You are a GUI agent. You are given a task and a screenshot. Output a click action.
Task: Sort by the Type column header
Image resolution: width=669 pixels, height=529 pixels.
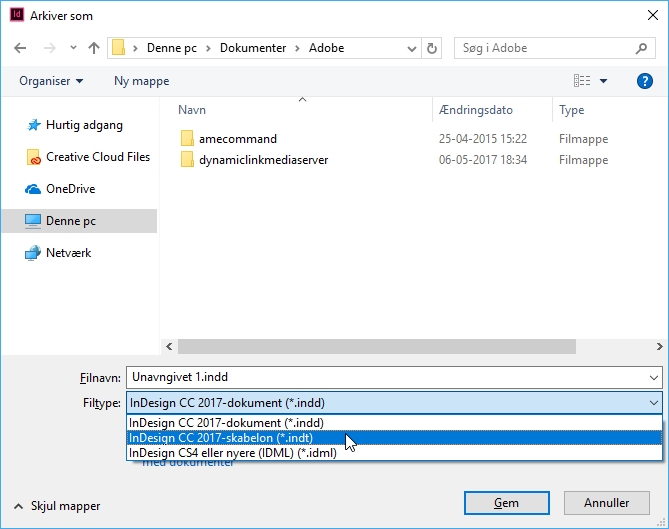coord(571,110)
